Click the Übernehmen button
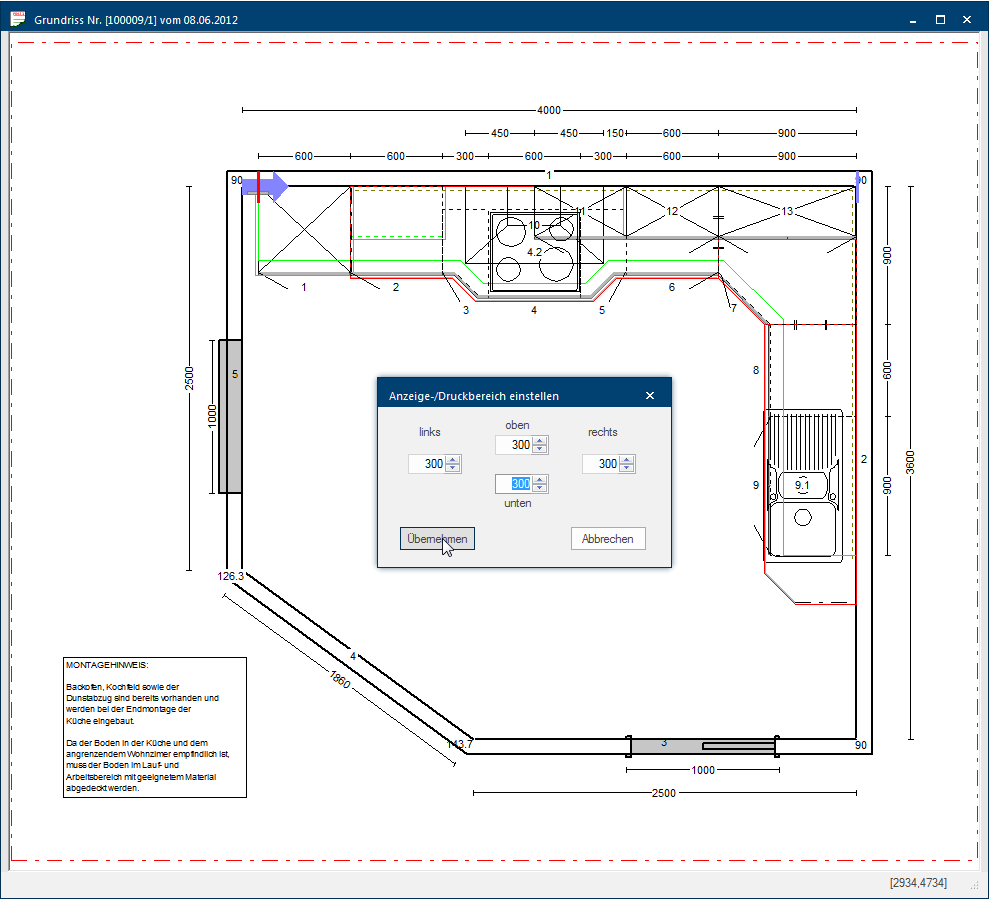Viewport: 989px width, 899px height. (437, 539)
